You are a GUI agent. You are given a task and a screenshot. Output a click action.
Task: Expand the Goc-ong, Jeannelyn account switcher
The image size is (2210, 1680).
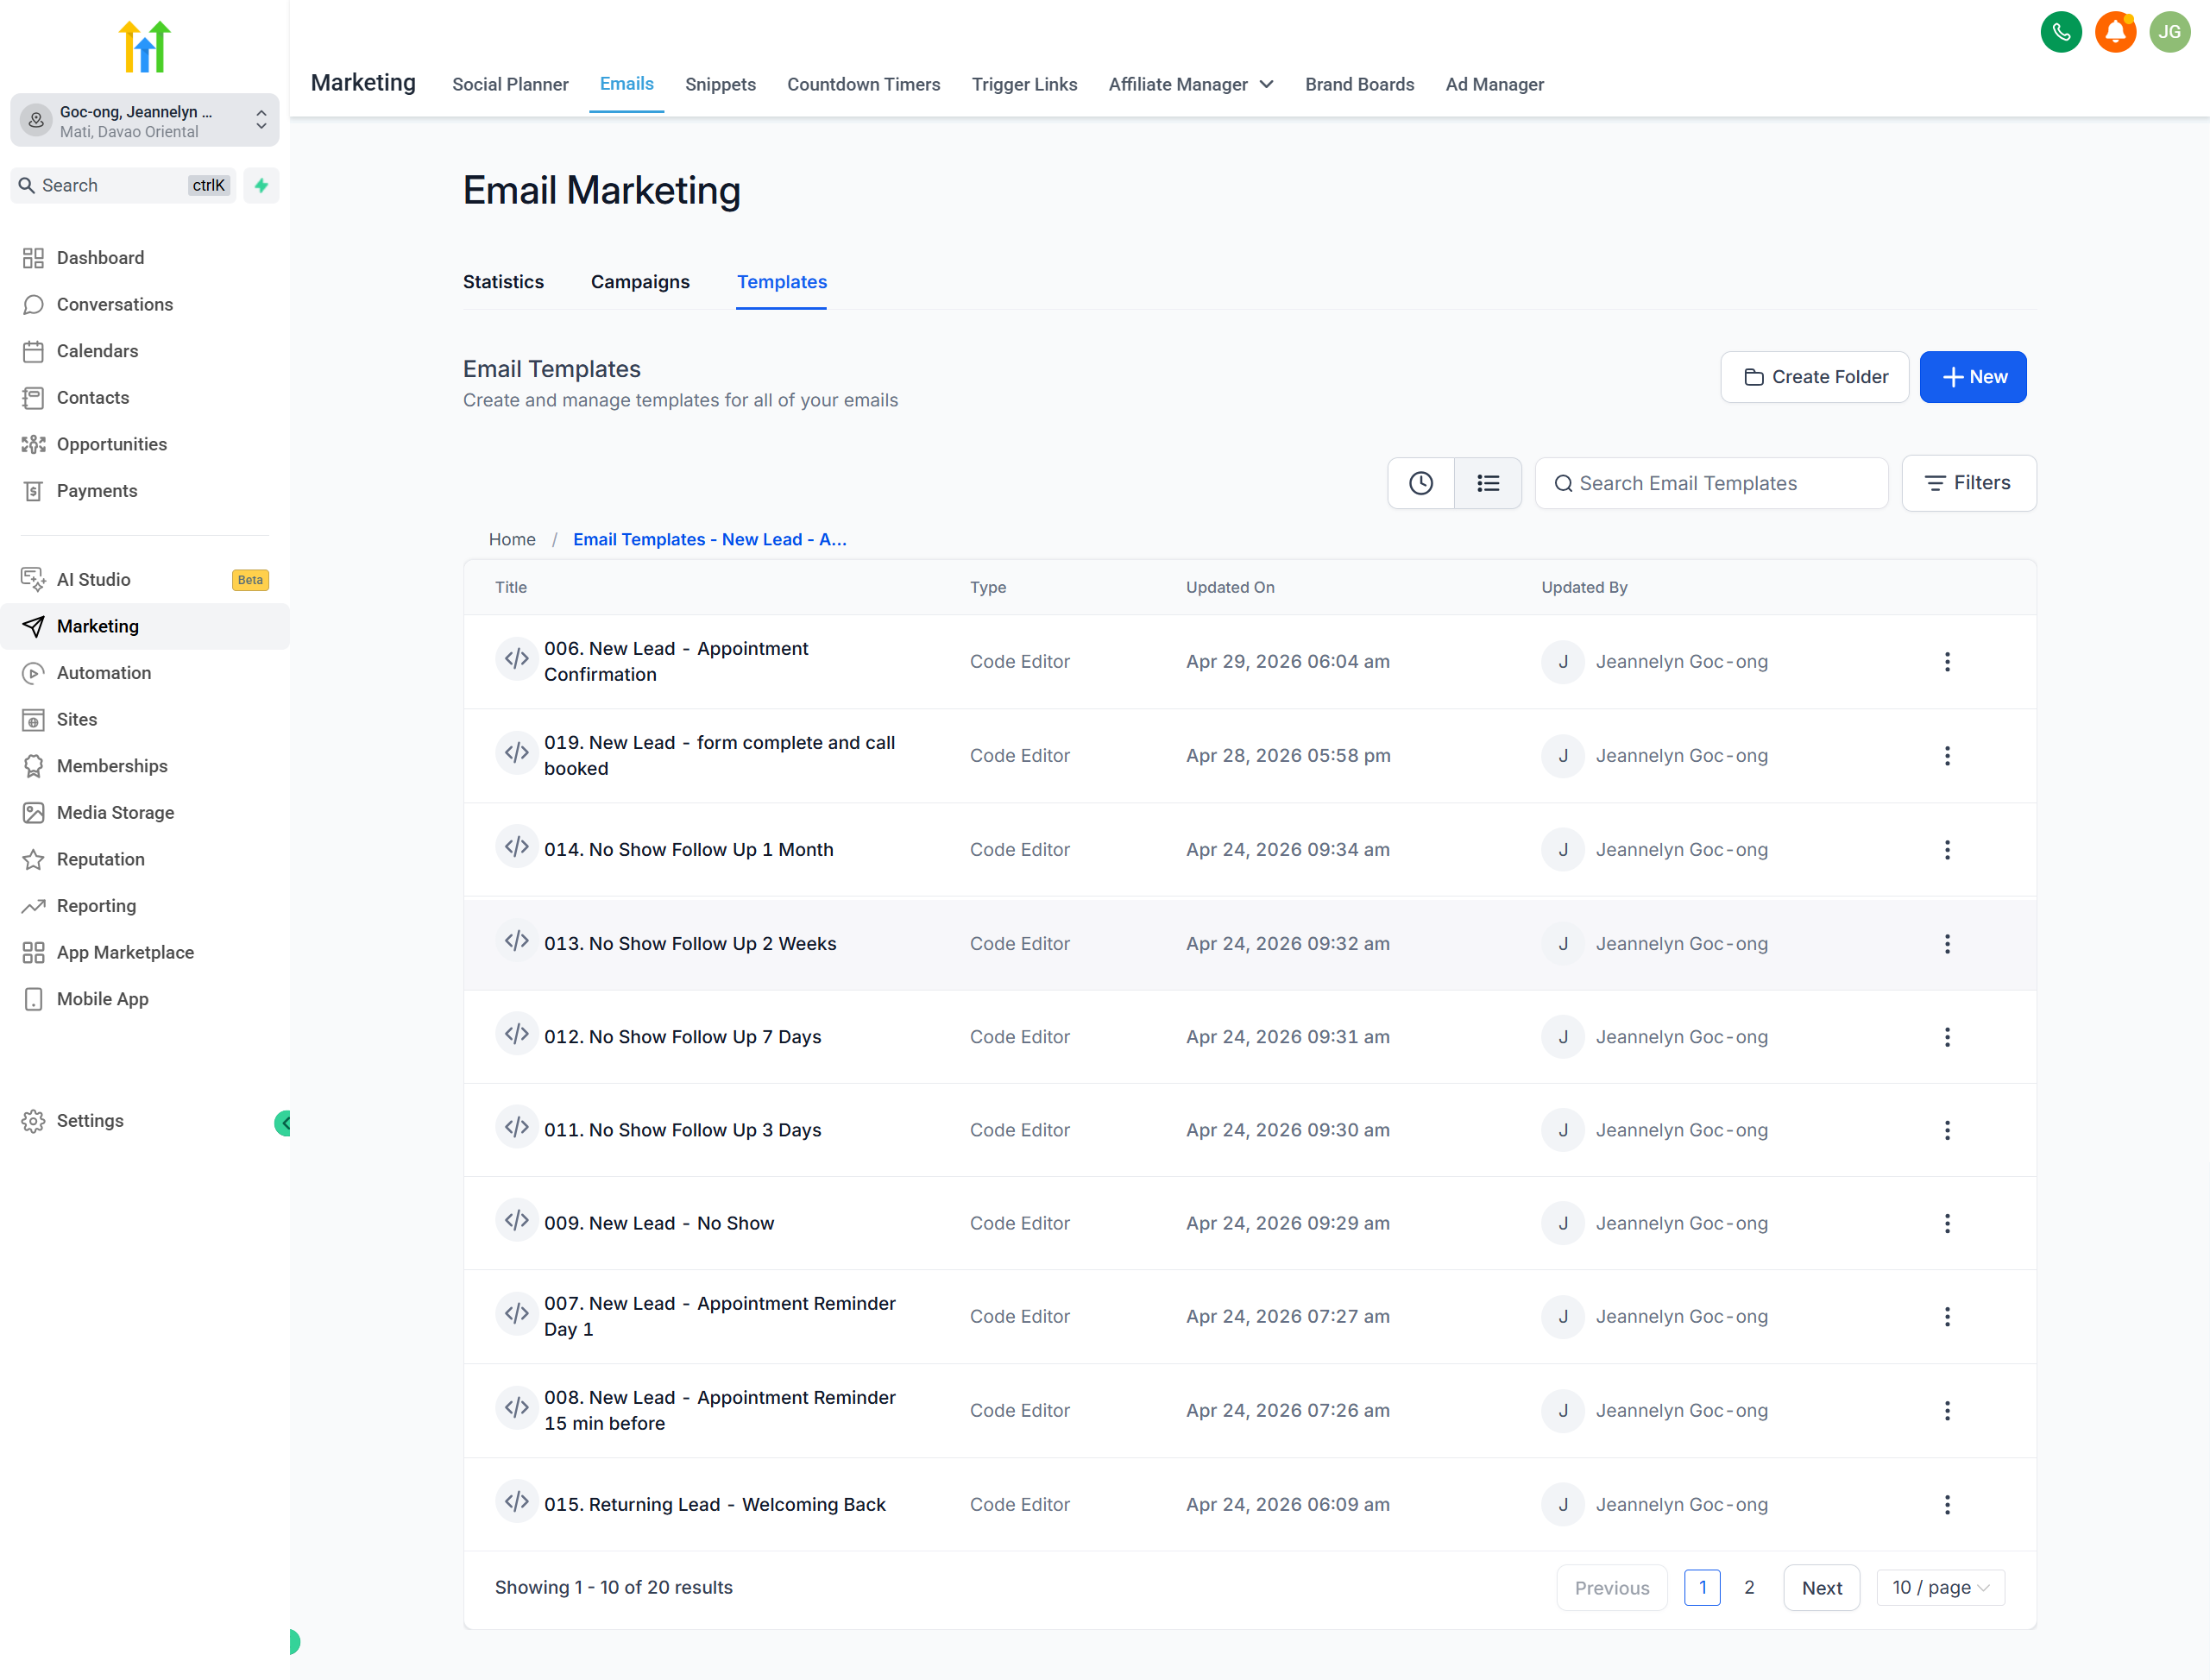tap(145, 121)
